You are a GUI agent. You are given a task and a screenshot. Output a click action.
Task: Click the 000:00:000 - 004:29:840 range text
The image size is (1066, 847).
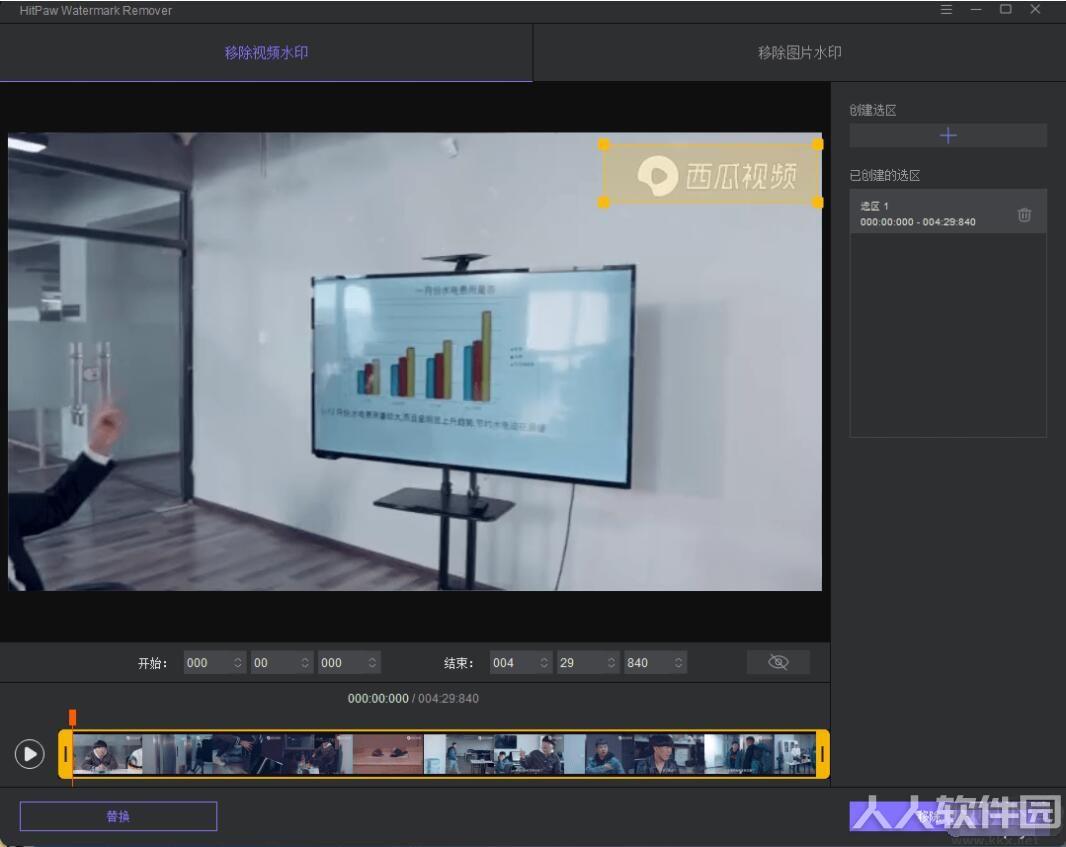click(918, 222)
